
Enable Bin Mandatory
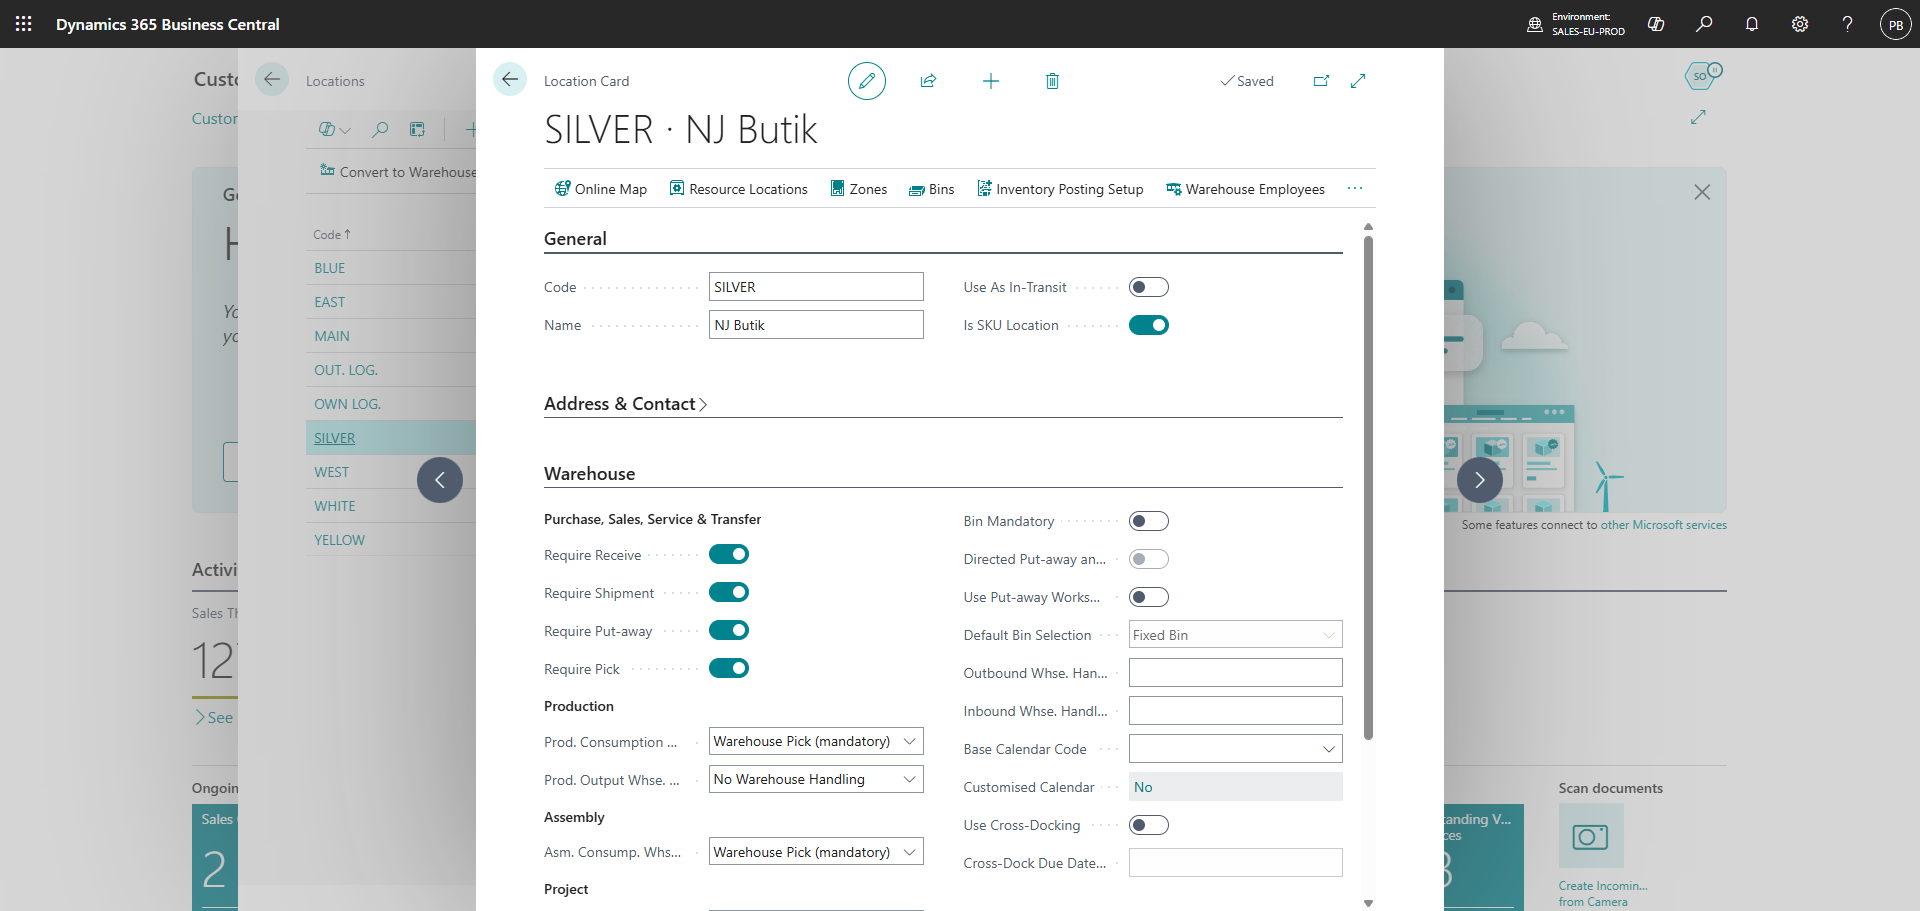pyautogui.click(x=1149, y=521)
